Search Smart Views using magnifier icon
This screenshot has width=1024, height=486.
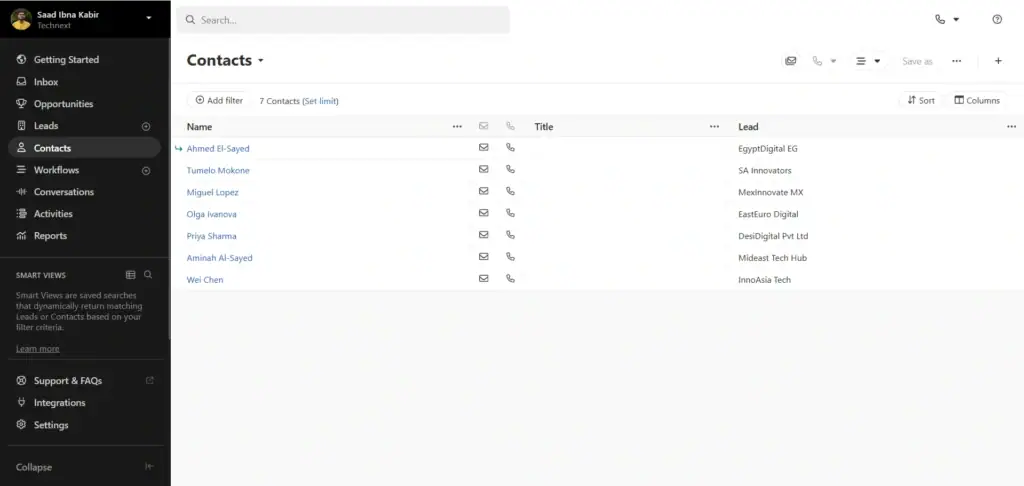(148, 275)
